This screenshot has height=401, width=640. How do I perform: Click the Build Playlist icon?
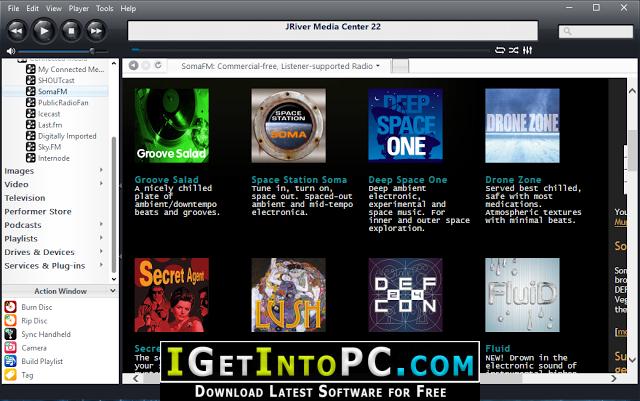tap(11, 361)
